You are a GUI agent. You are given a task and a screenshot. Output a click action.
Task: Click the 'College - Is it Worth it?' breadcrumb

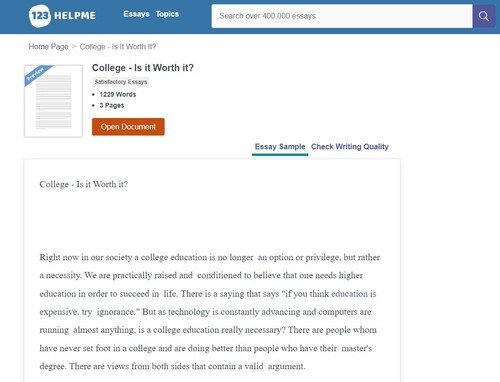point(118,47)
